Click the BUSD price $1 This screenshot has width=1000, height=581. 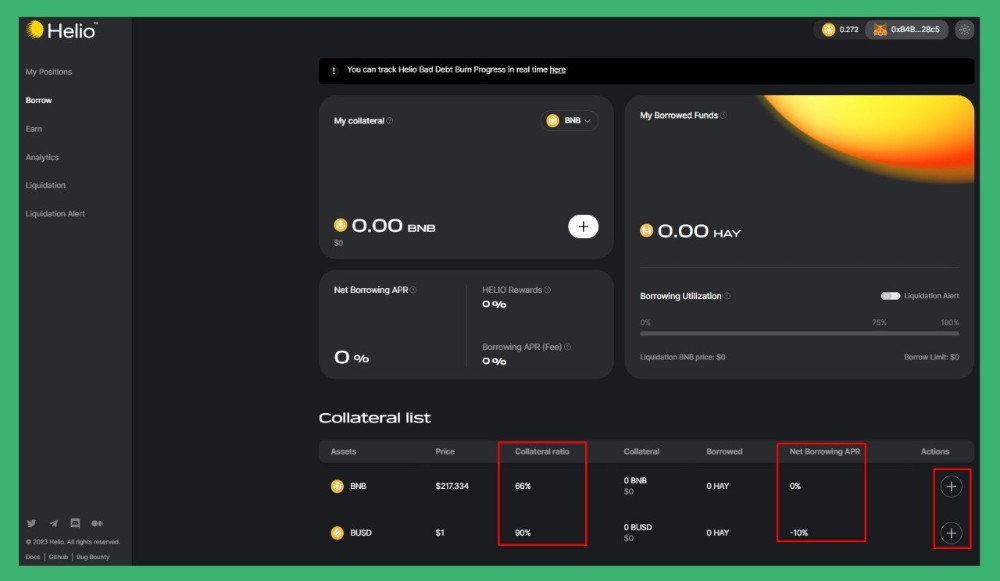pyautogui.click(x=440, y=533)
